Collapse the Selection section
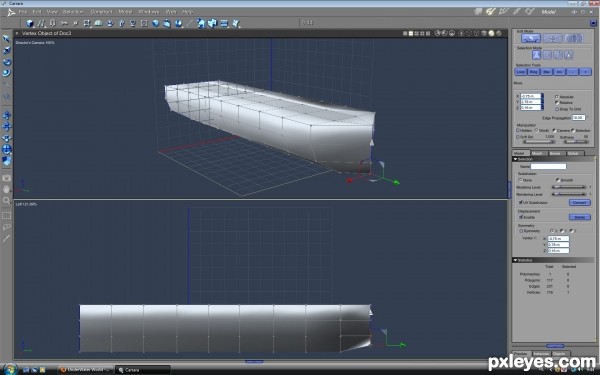The image size is (600, 375). (515, 159)
